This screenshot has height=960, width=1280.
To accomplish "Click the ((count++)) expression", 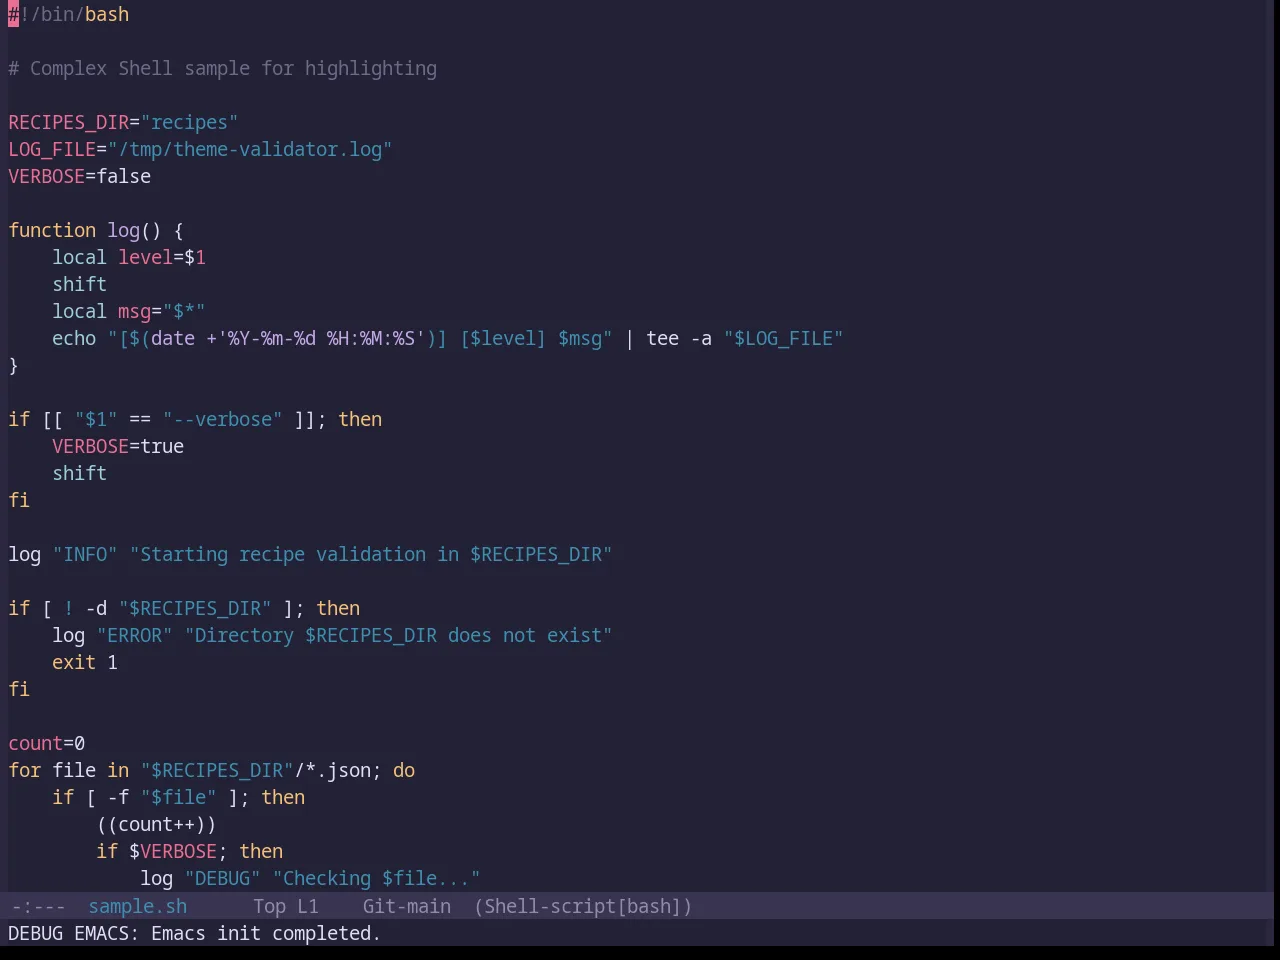I will pyautogui.click(x=156, y=824).
